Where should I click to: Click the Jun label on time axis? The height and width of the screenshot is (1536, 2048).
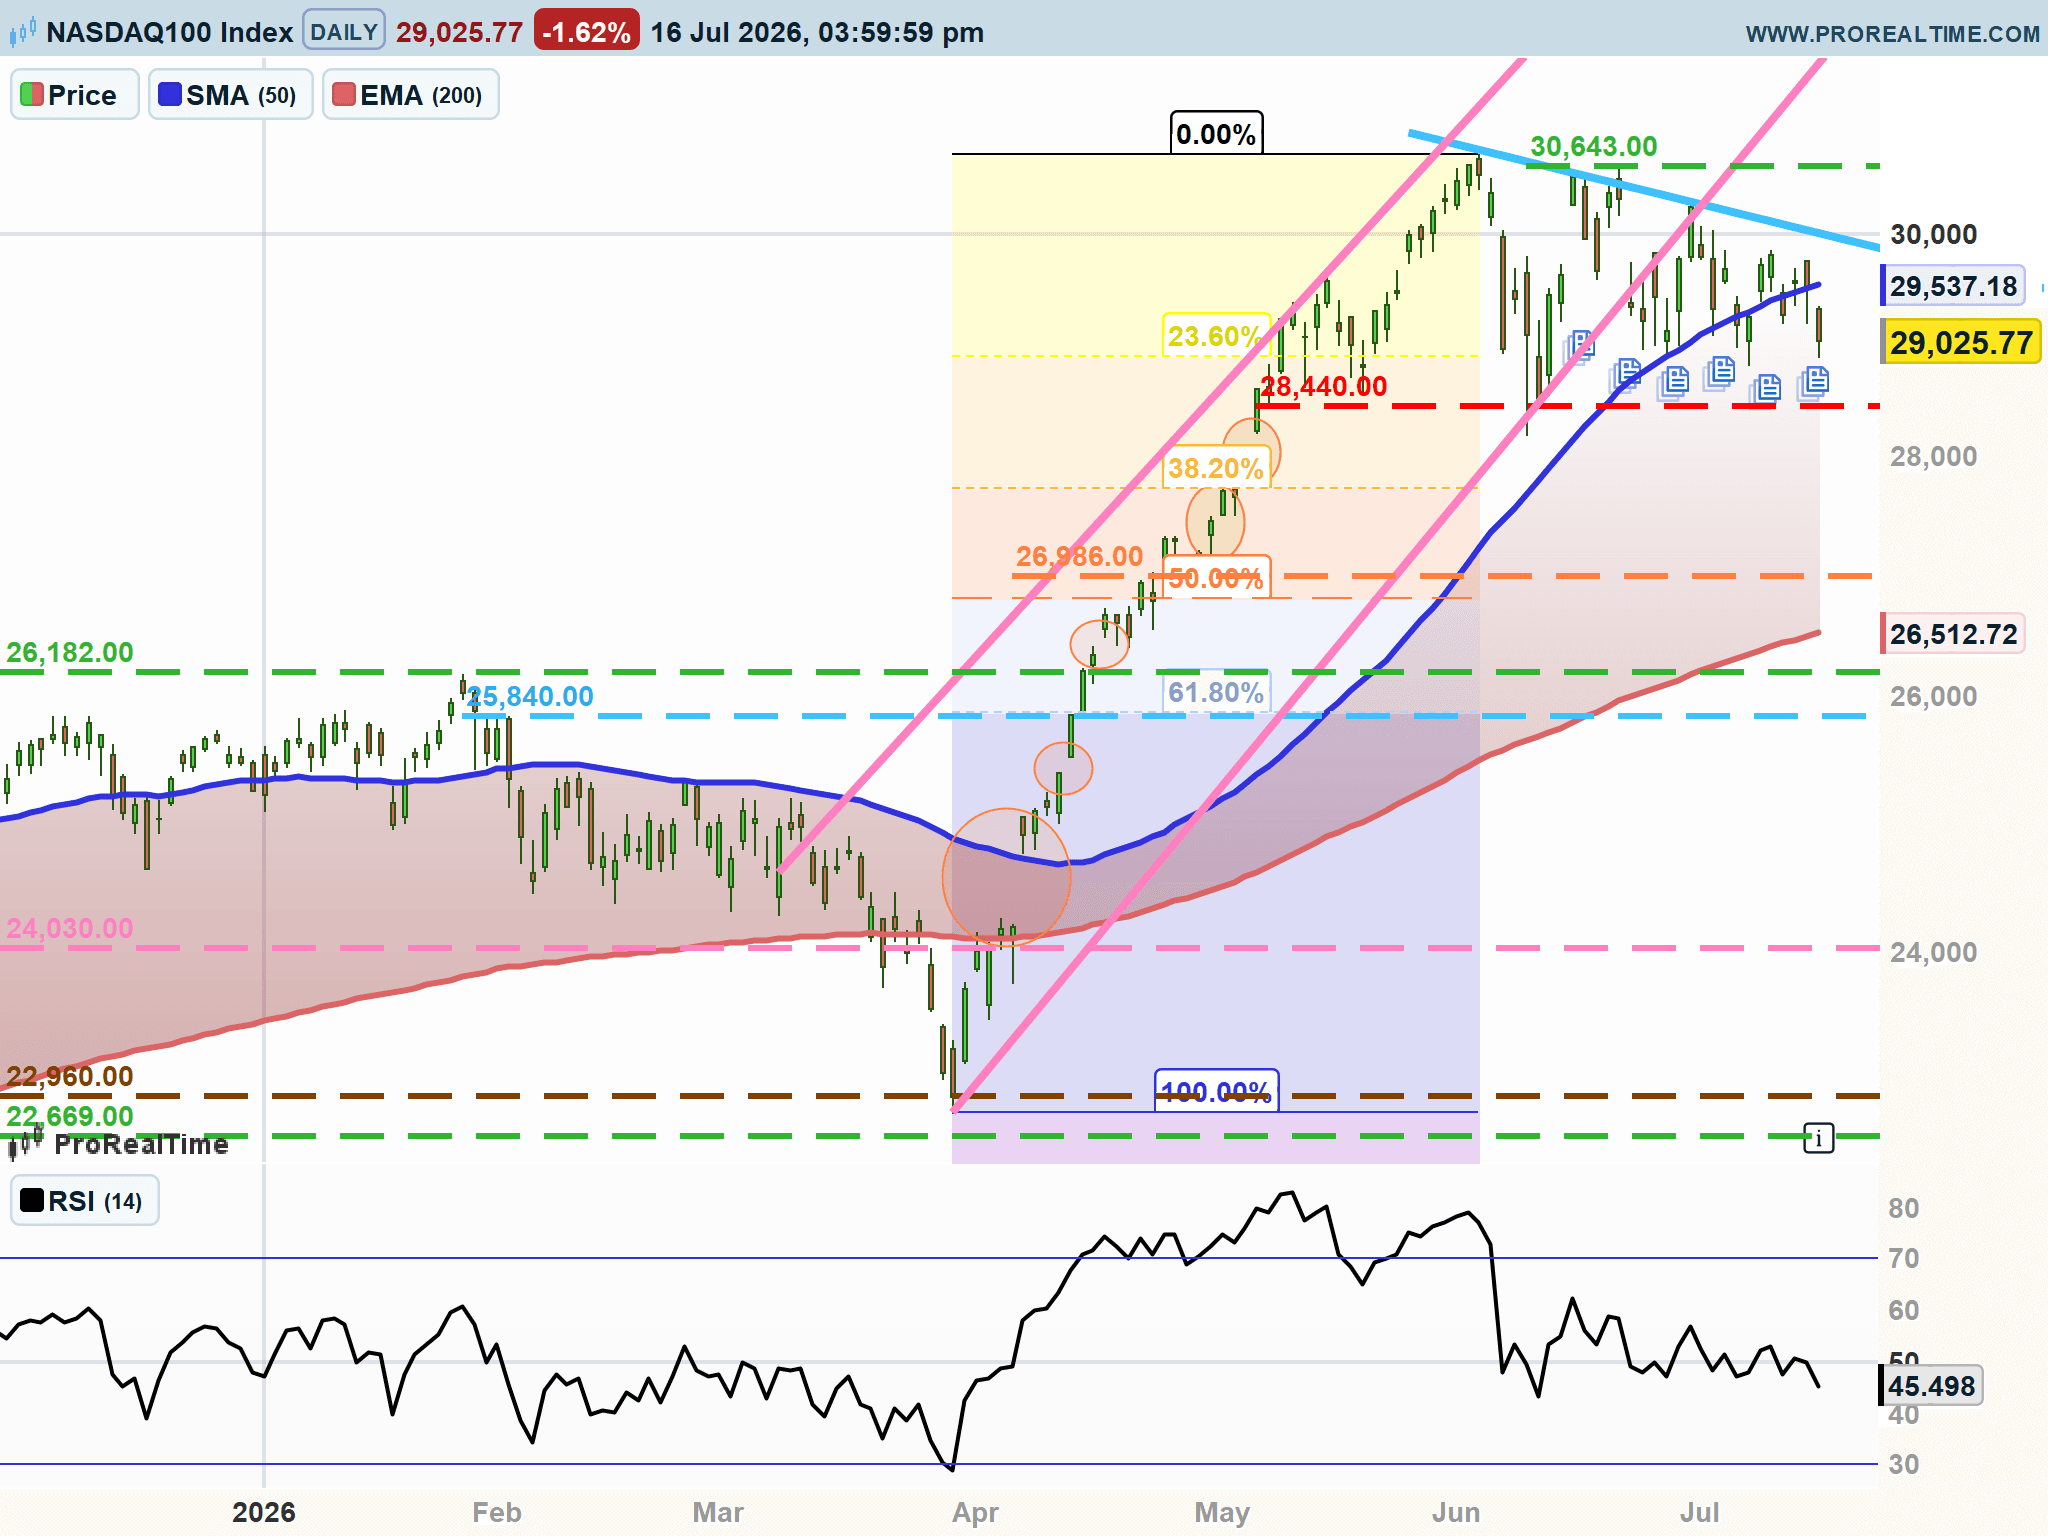coord(1456,1512)
